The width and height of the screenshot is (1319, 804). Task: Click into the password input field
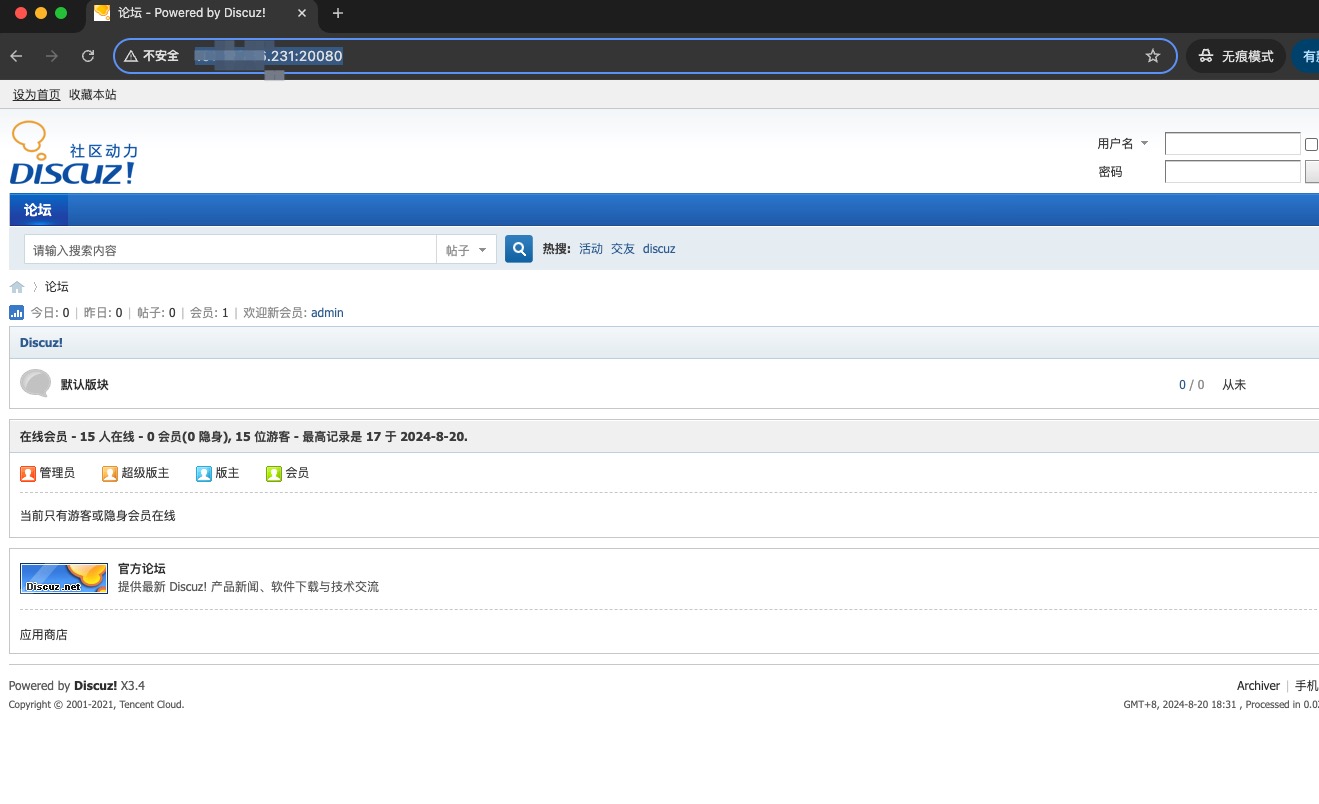pos(1232,172)
